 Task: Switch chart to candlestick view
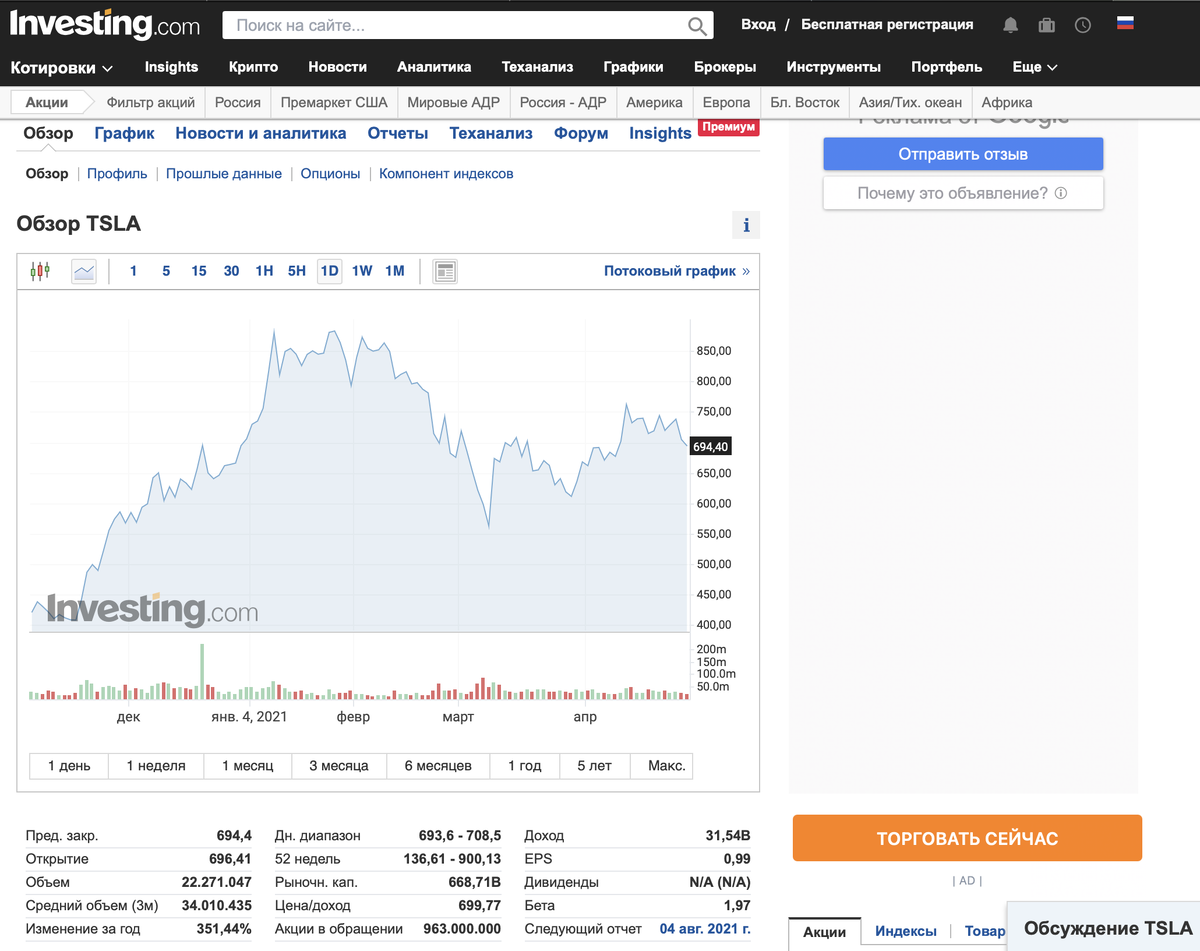click(40, 271)
